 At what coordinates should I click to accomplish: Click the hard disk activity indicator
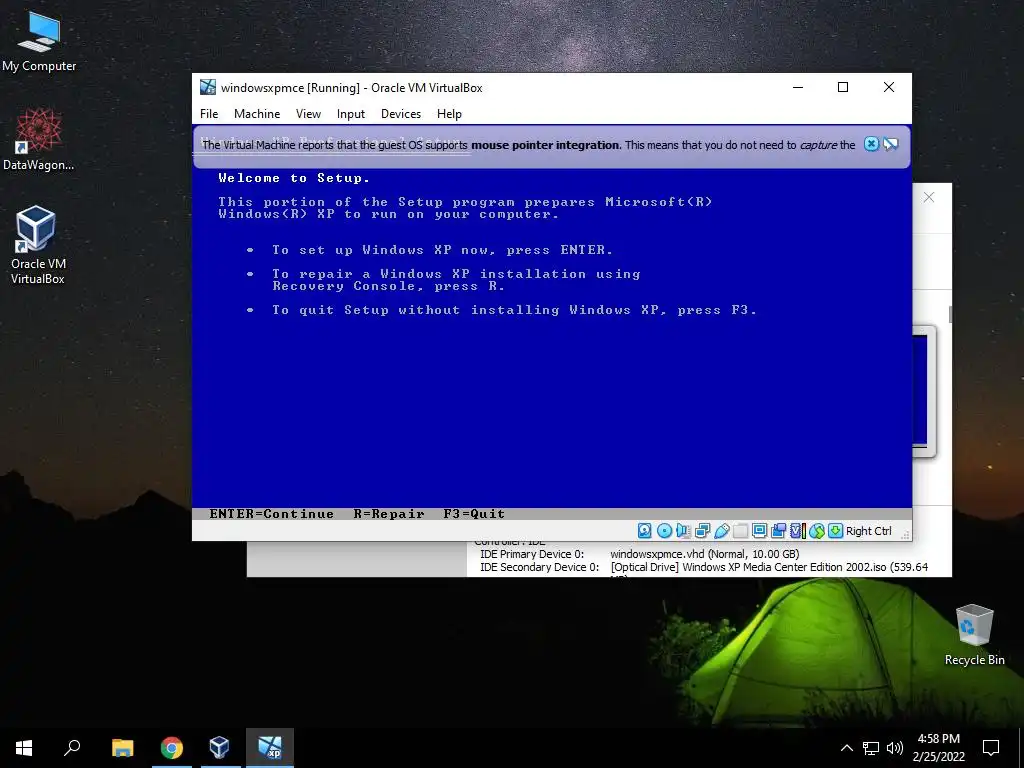click(x=645, y=531)
